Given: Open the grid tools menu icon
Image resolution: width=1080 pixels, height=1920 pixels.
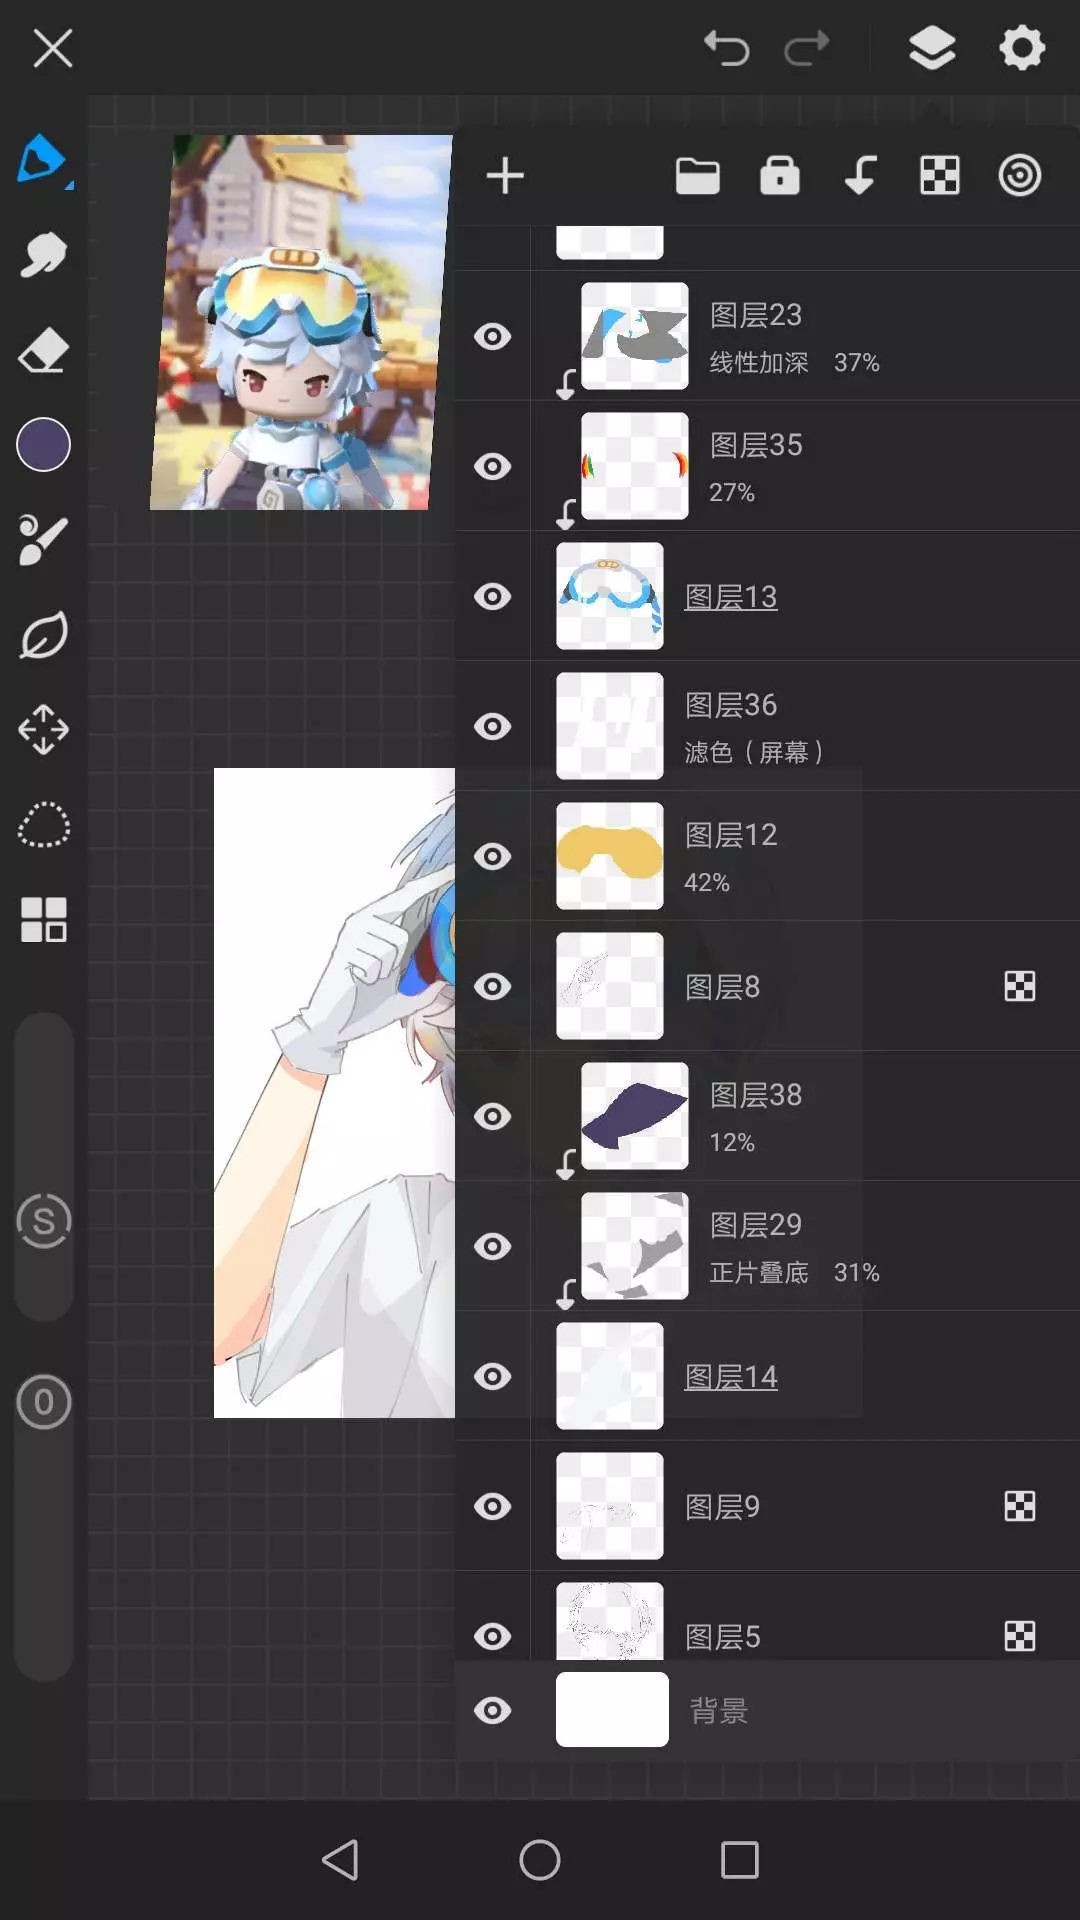Looking at the screenshot, I should click(43, 919).
